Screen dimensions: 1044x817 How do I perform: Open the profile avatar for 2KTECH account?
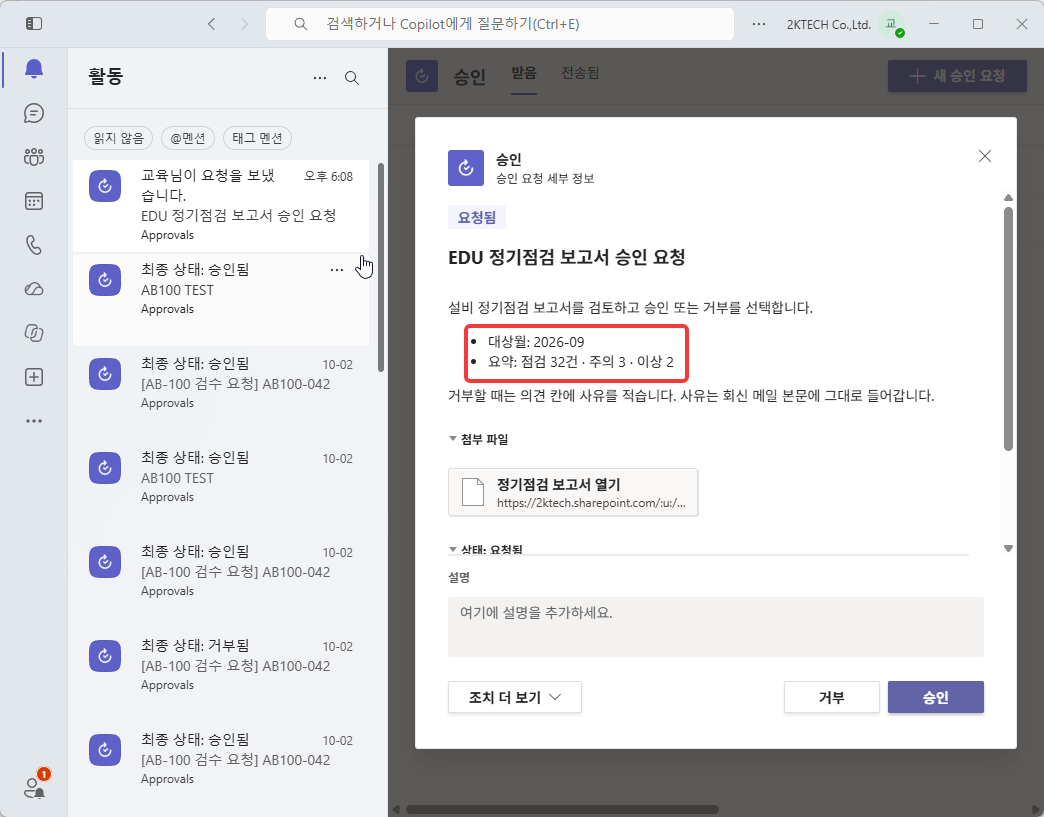click(x=891, y=25)
